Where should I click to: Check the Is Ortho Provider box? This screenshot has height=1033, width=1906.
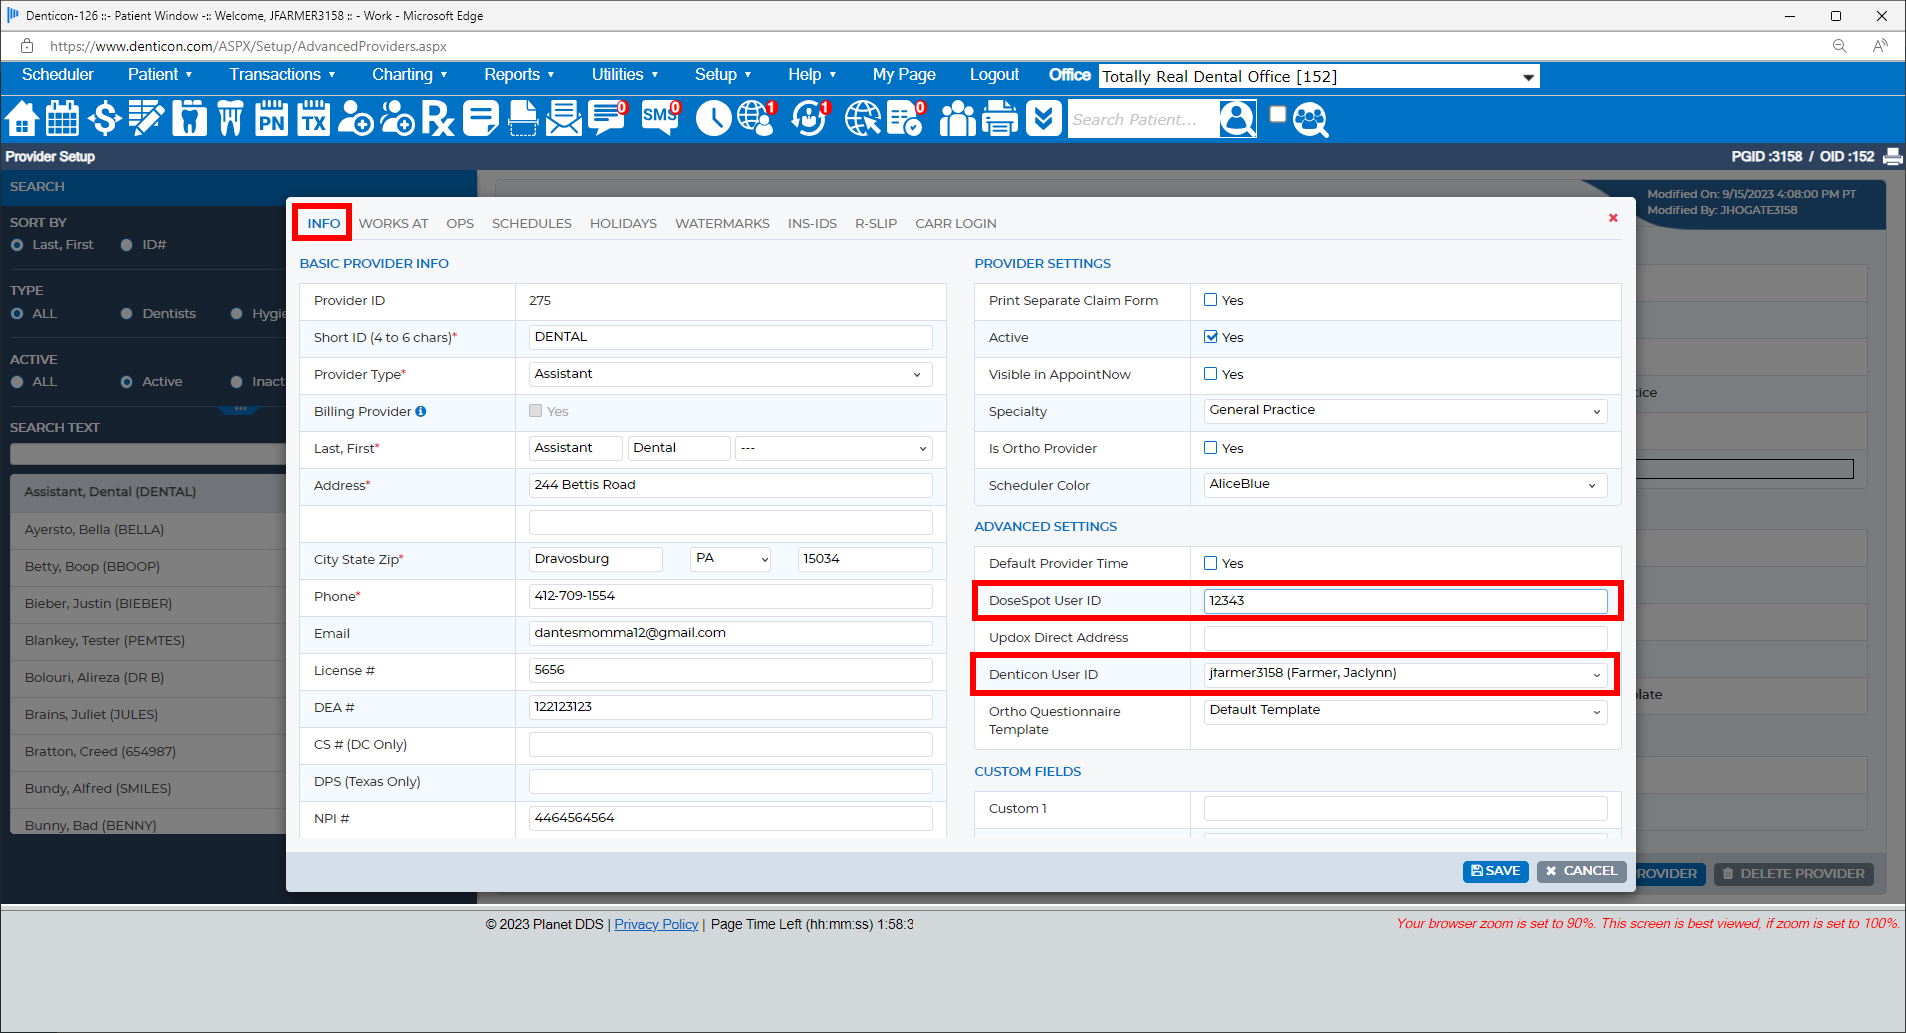click(1211, 448)
